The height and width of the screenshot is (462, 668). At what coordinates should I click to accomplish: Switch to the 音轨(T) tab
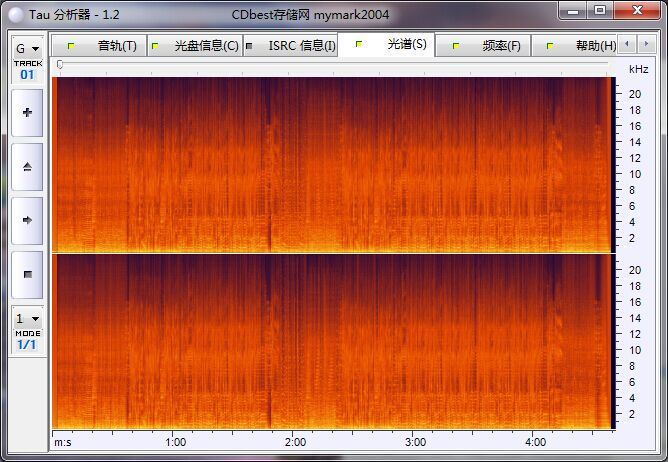[99, 46]
